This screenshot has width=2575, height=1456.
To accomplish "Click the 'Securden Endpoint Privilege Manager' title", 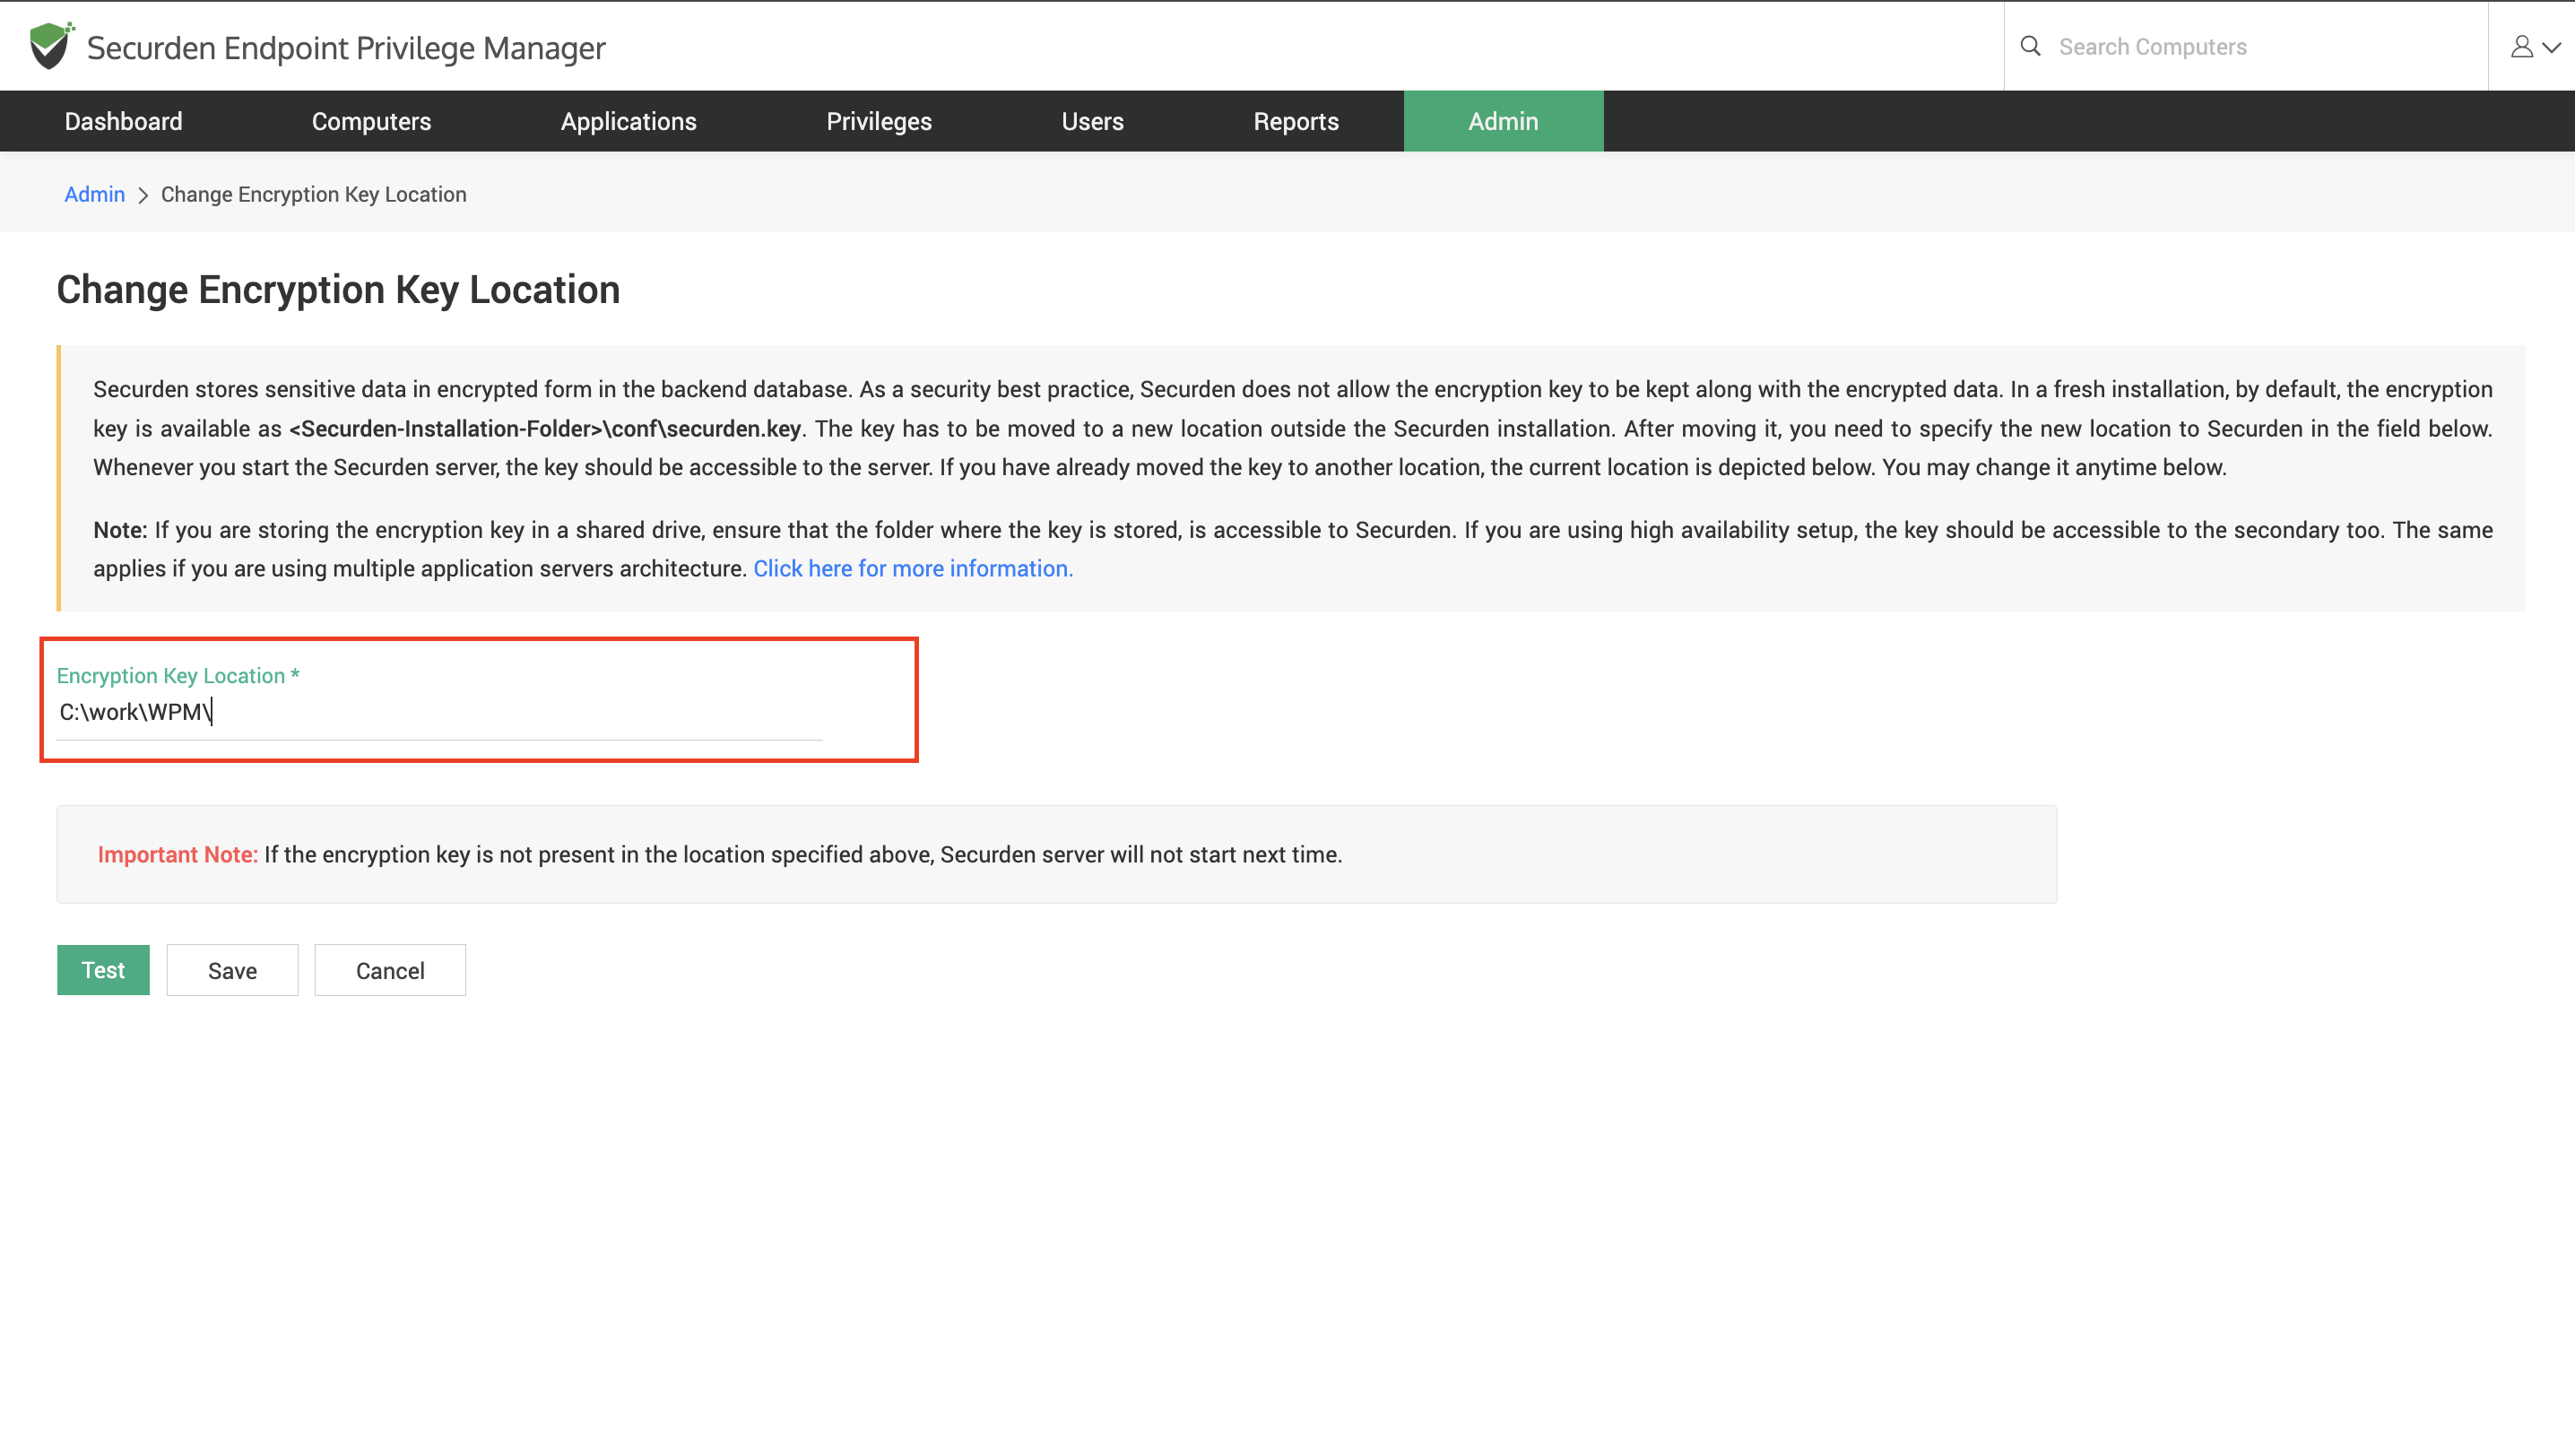I will pyautogui.click(x=346, y=47).
